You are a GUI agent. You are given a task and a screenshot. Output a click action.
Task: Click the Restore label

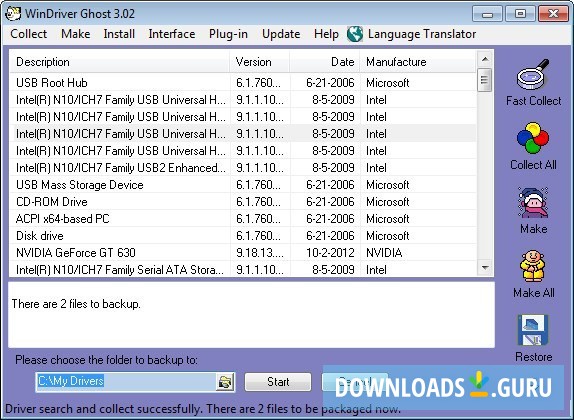click(533, 357)
